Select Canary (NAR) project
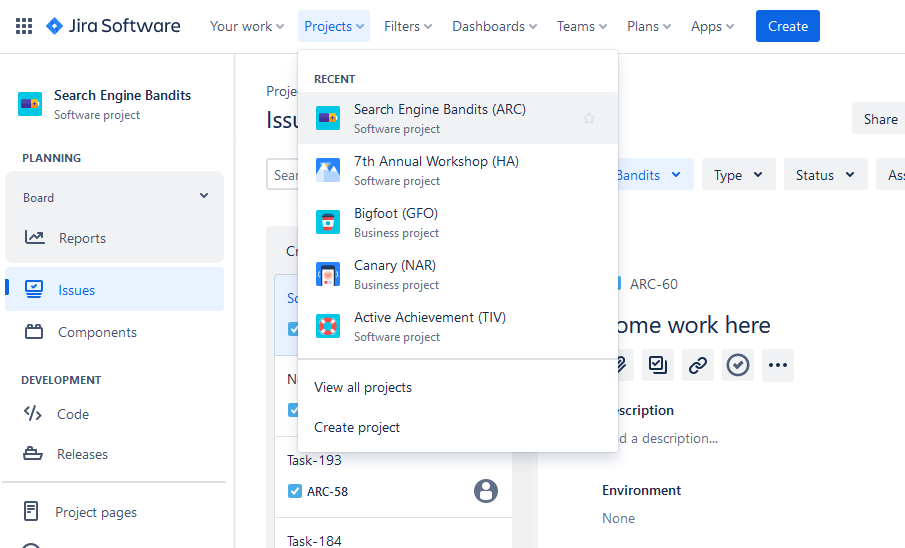The image size is (905, 548). click(x=458, y=274)
